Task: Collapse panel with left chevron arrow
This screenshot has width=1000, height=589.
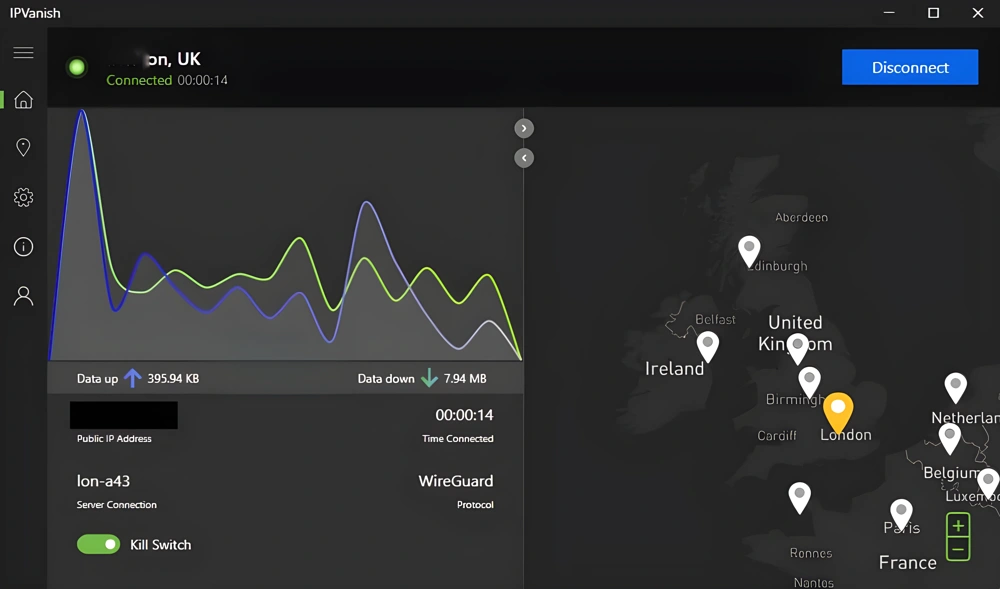Action: (524, 157)
